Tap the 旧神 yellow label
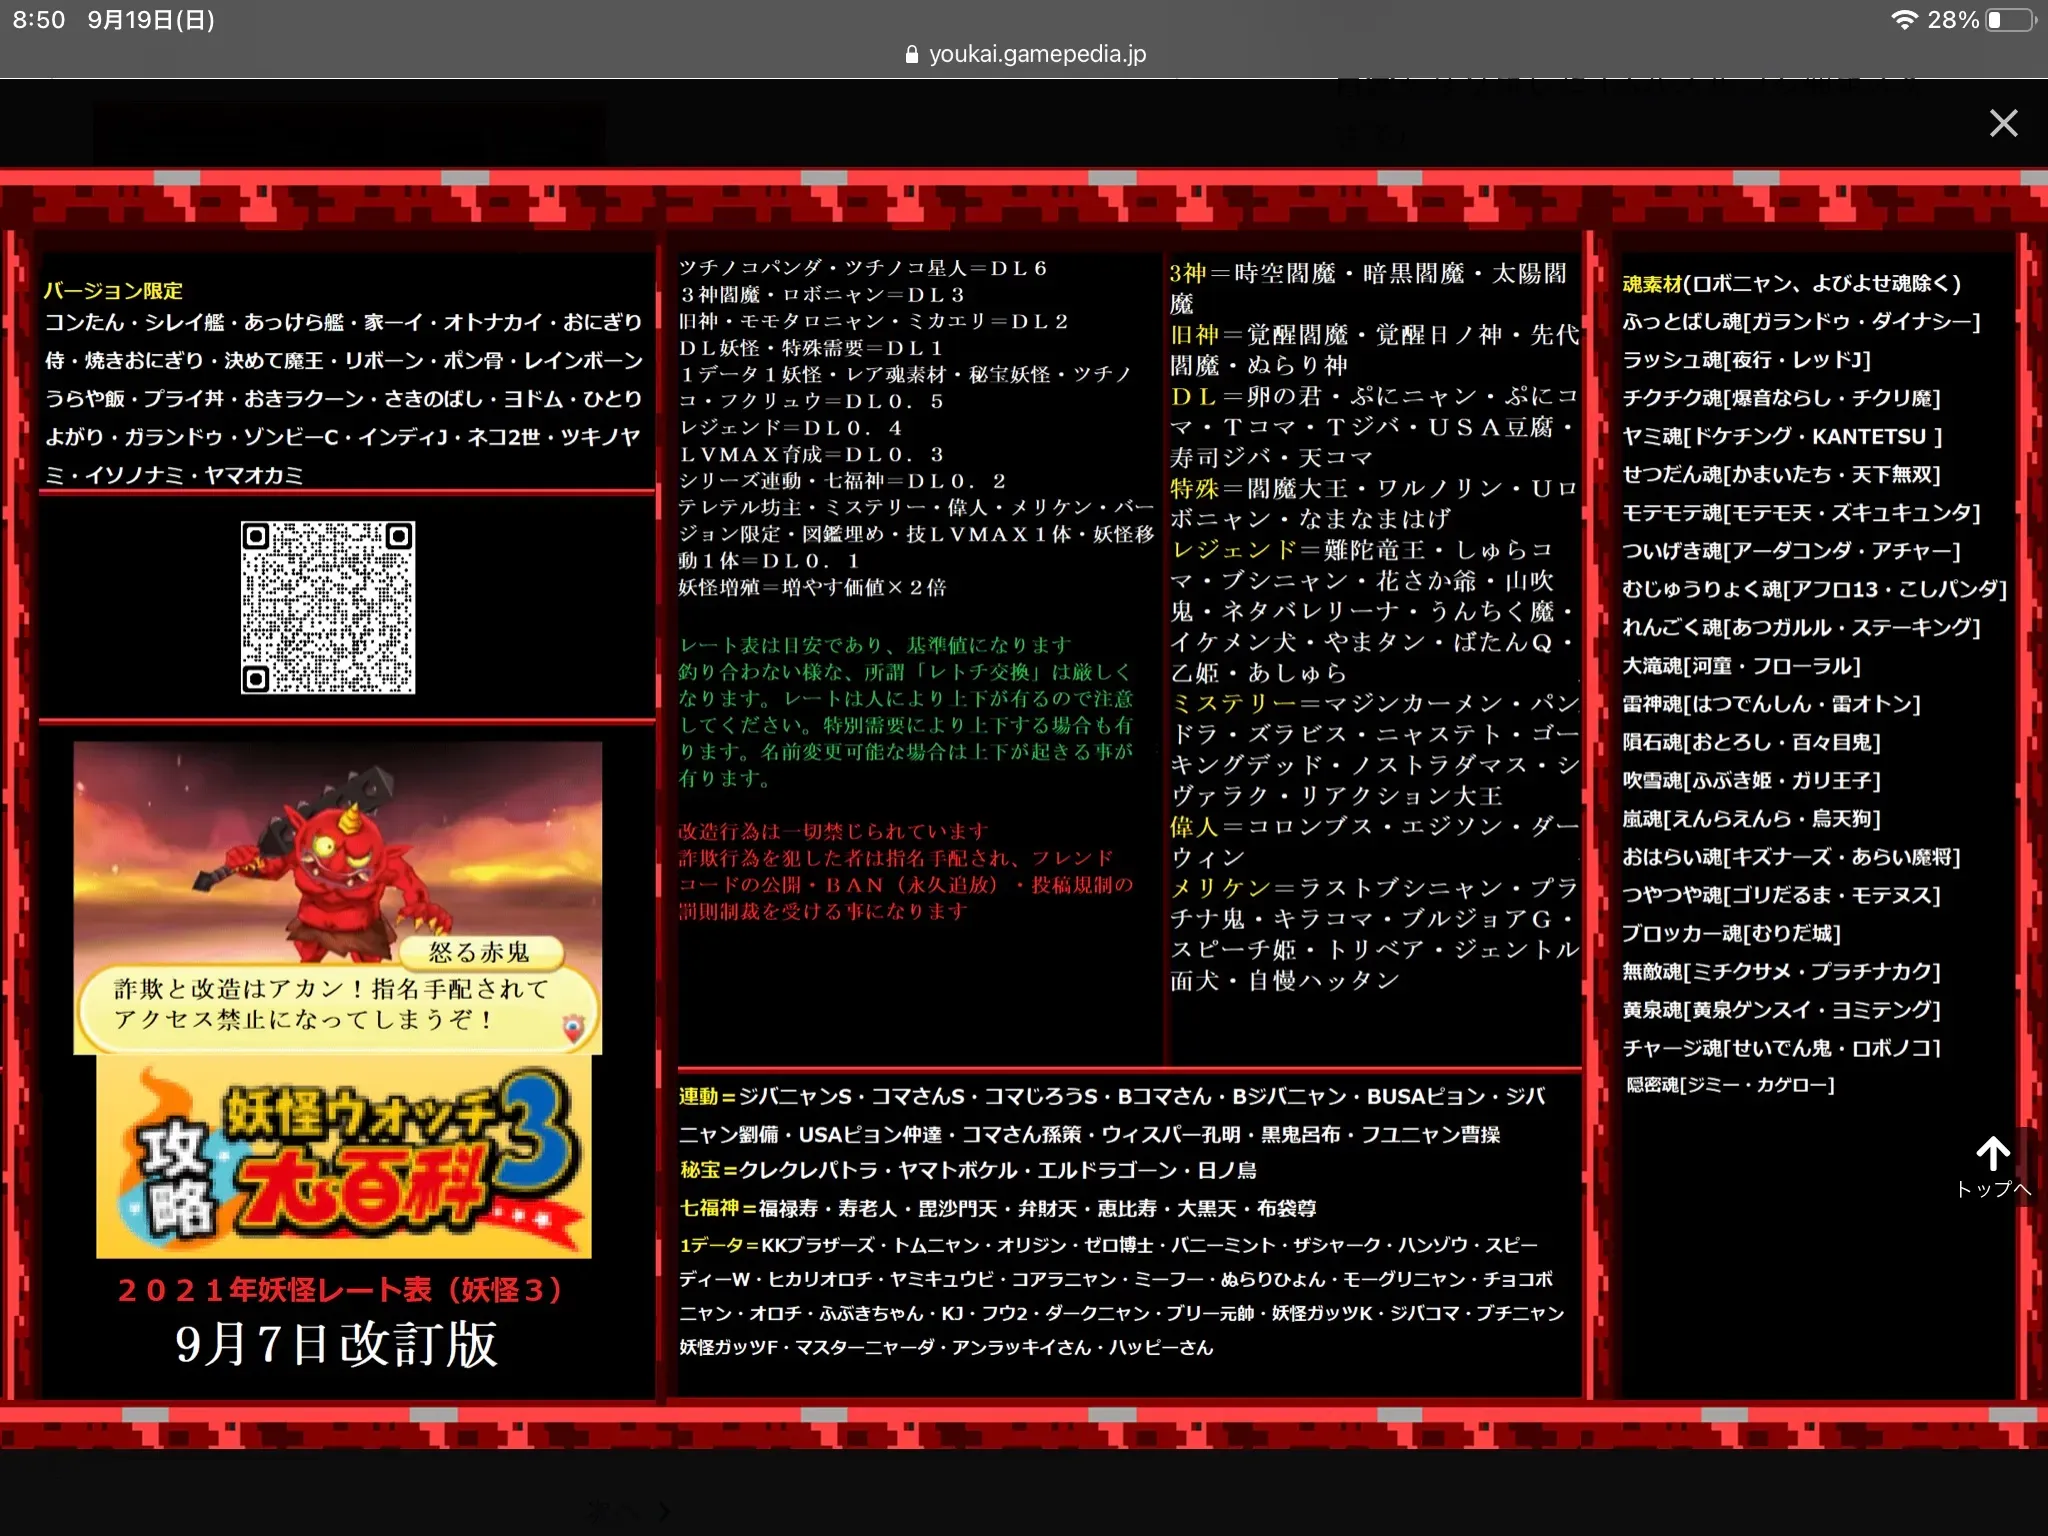 tap(1194, 335)
